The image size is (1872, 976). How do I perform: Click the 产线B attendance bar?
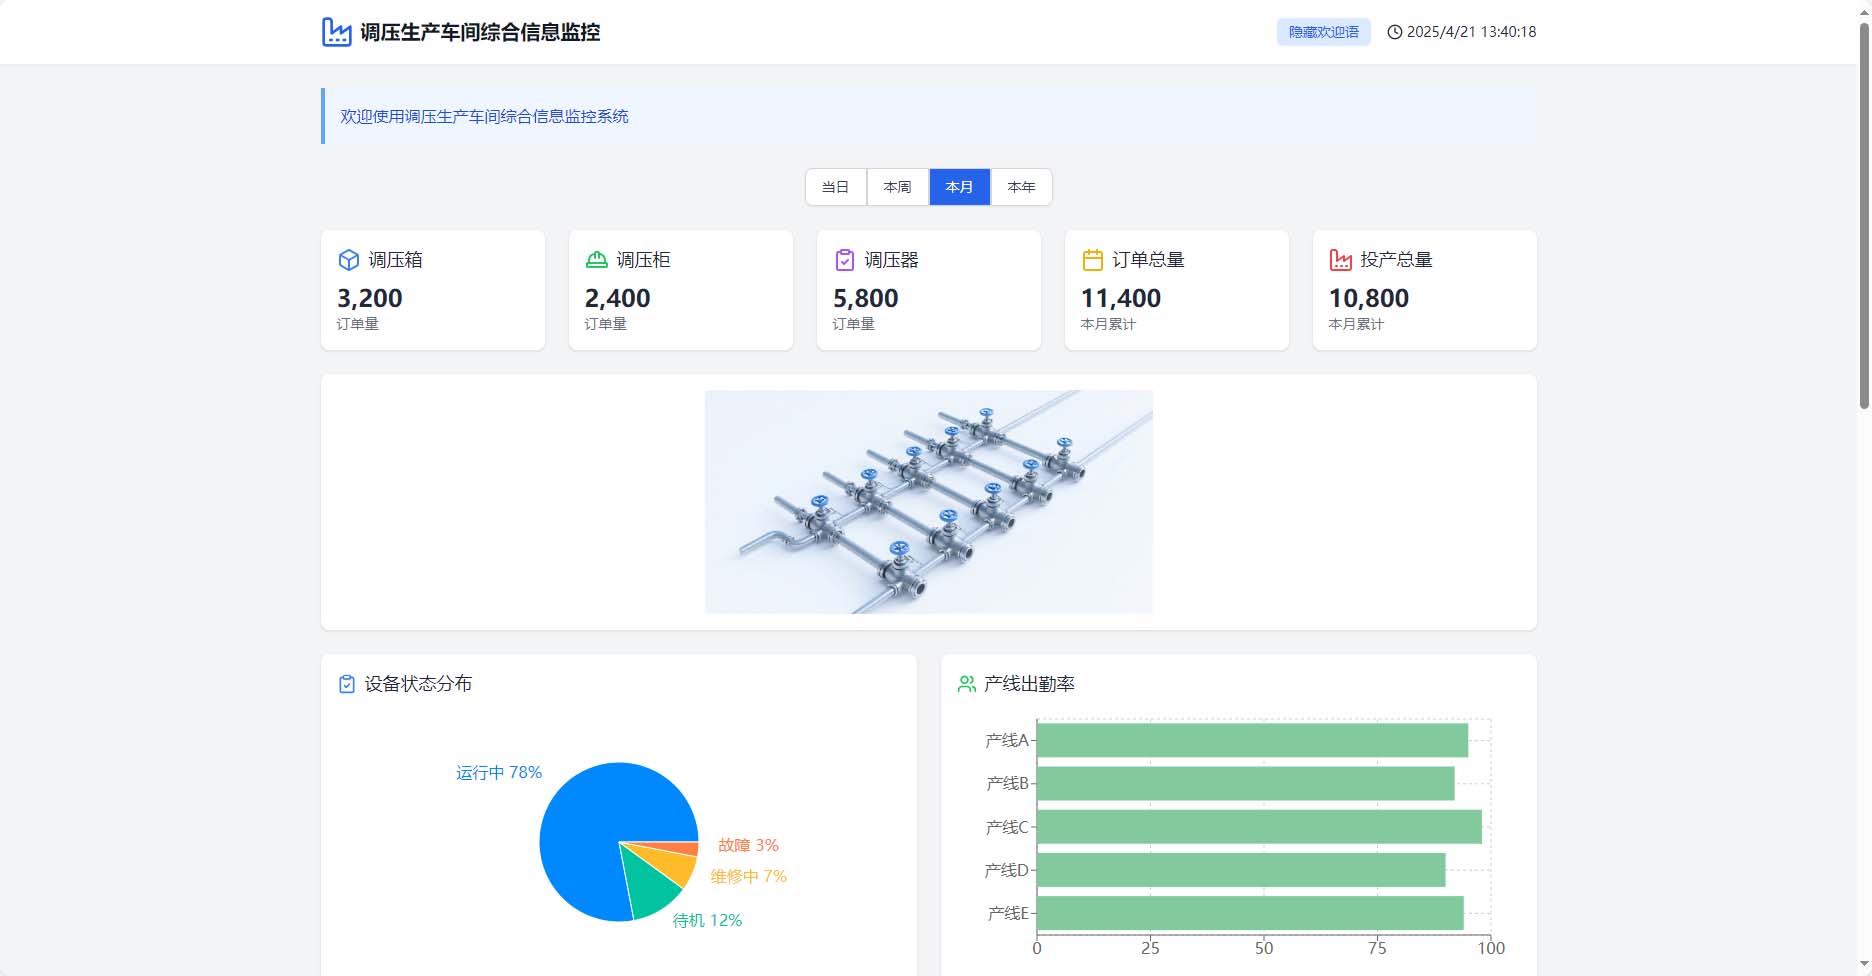[x=1246, y=783]
